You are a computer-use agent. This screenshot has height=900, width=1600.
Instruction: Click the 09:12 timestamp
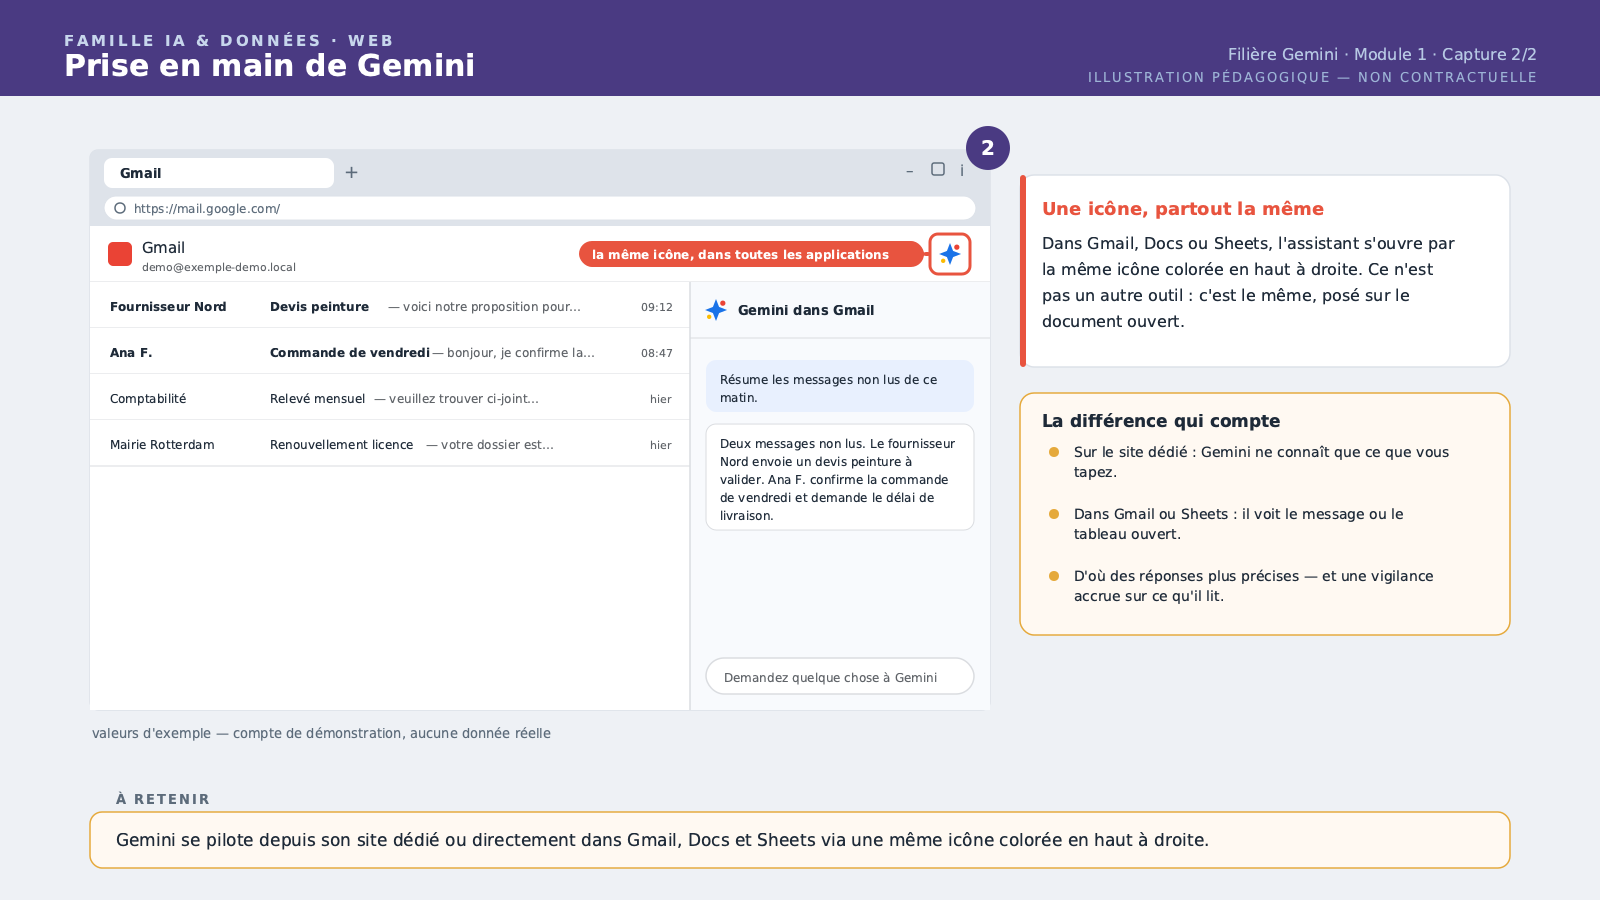[x=657, y=307]
